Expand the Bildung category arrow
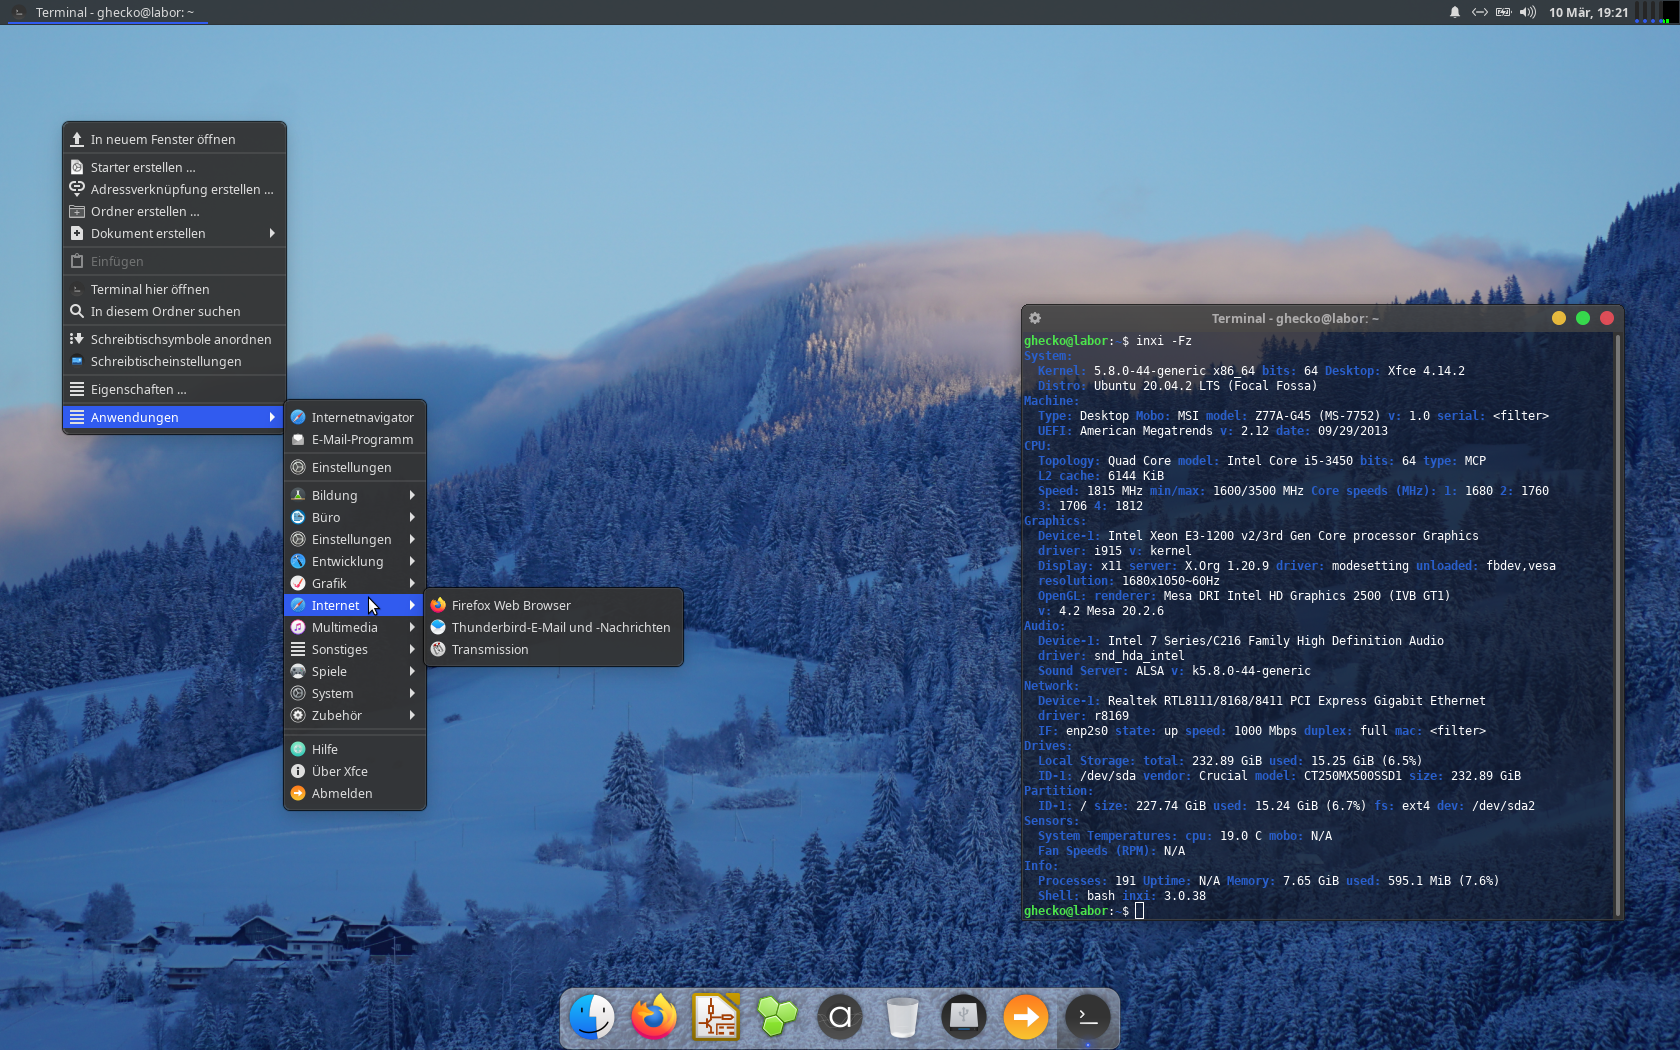1680x1050 pixels. coord(412,495)
